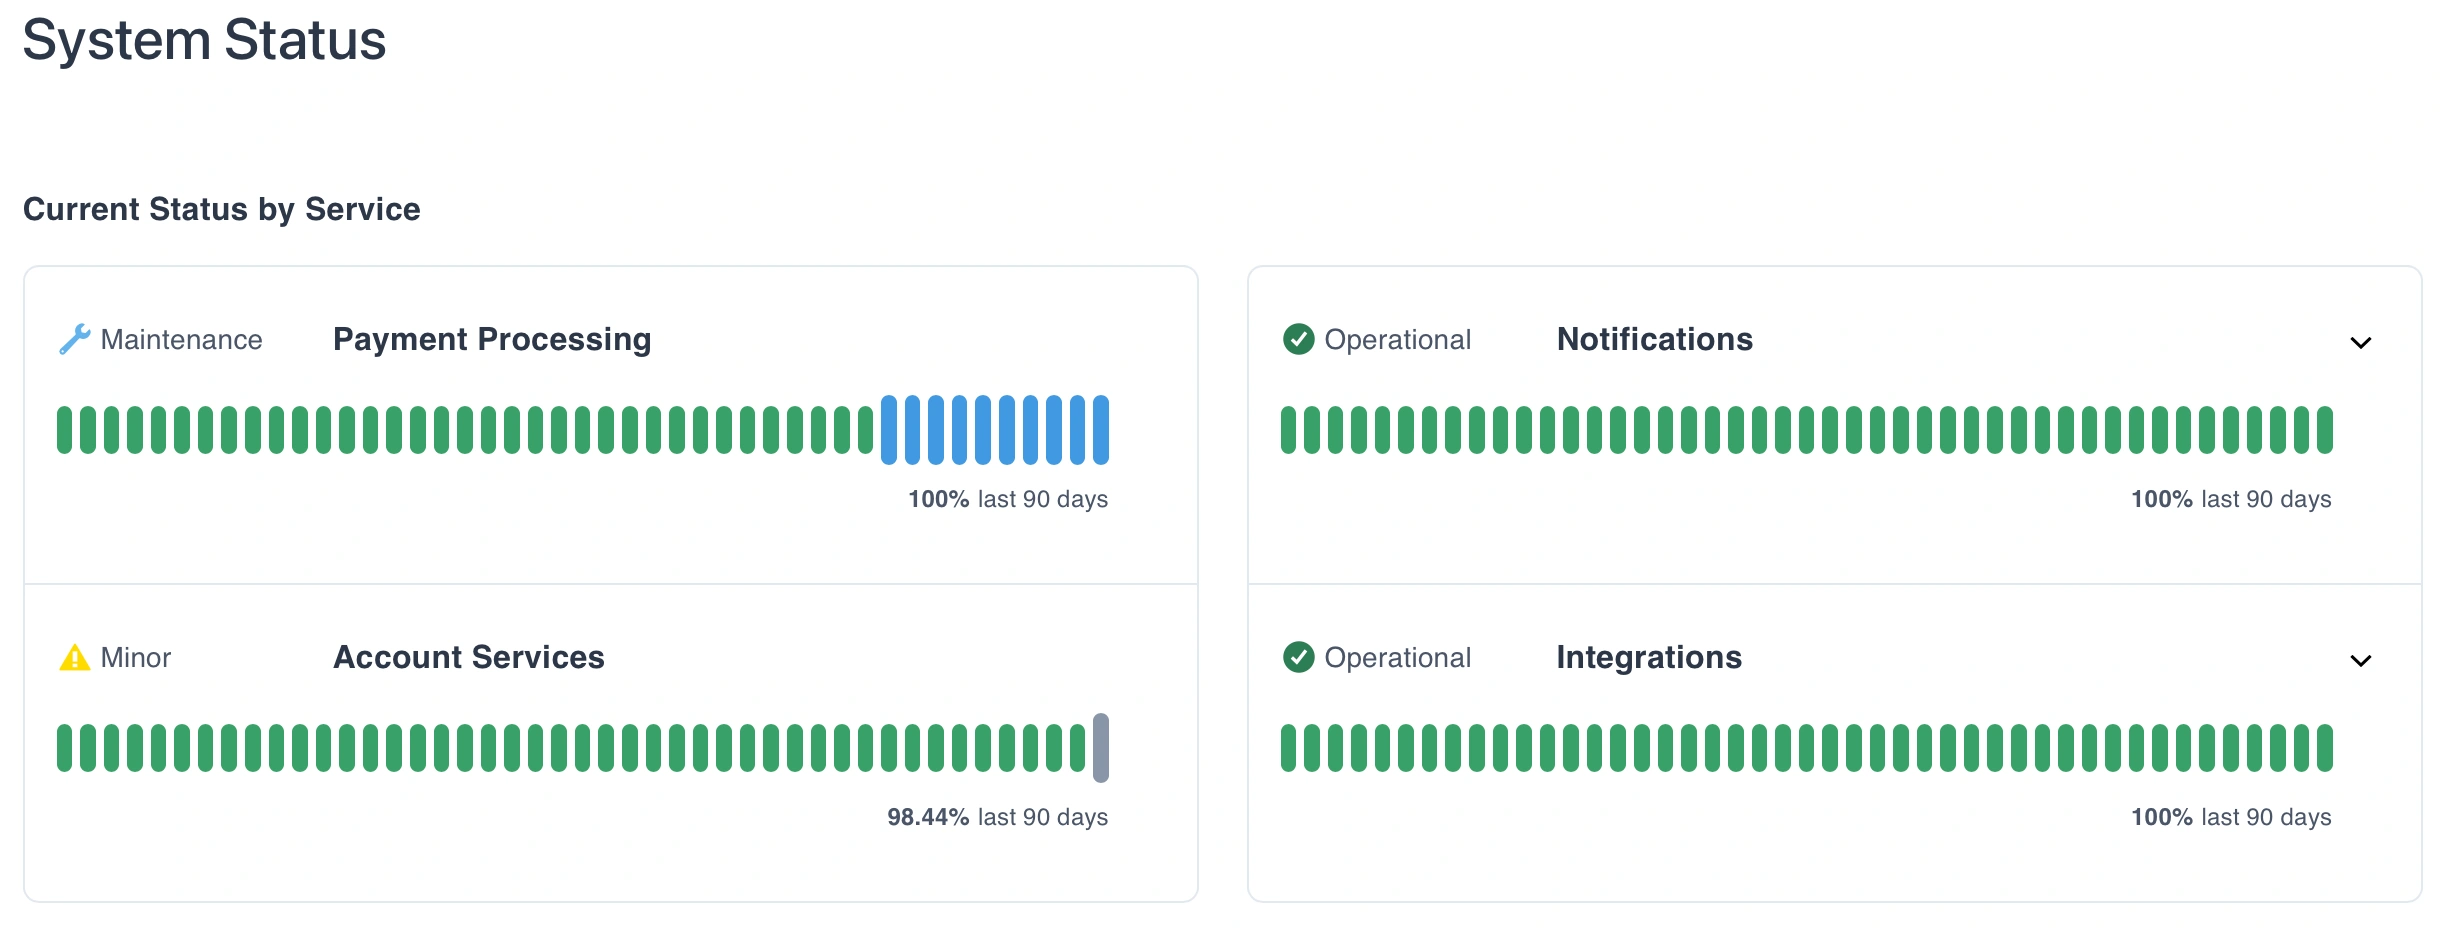Click the Notifications service title
Screen dimensions: 2446x928
pyautogui.click(x=1654, y=340)
